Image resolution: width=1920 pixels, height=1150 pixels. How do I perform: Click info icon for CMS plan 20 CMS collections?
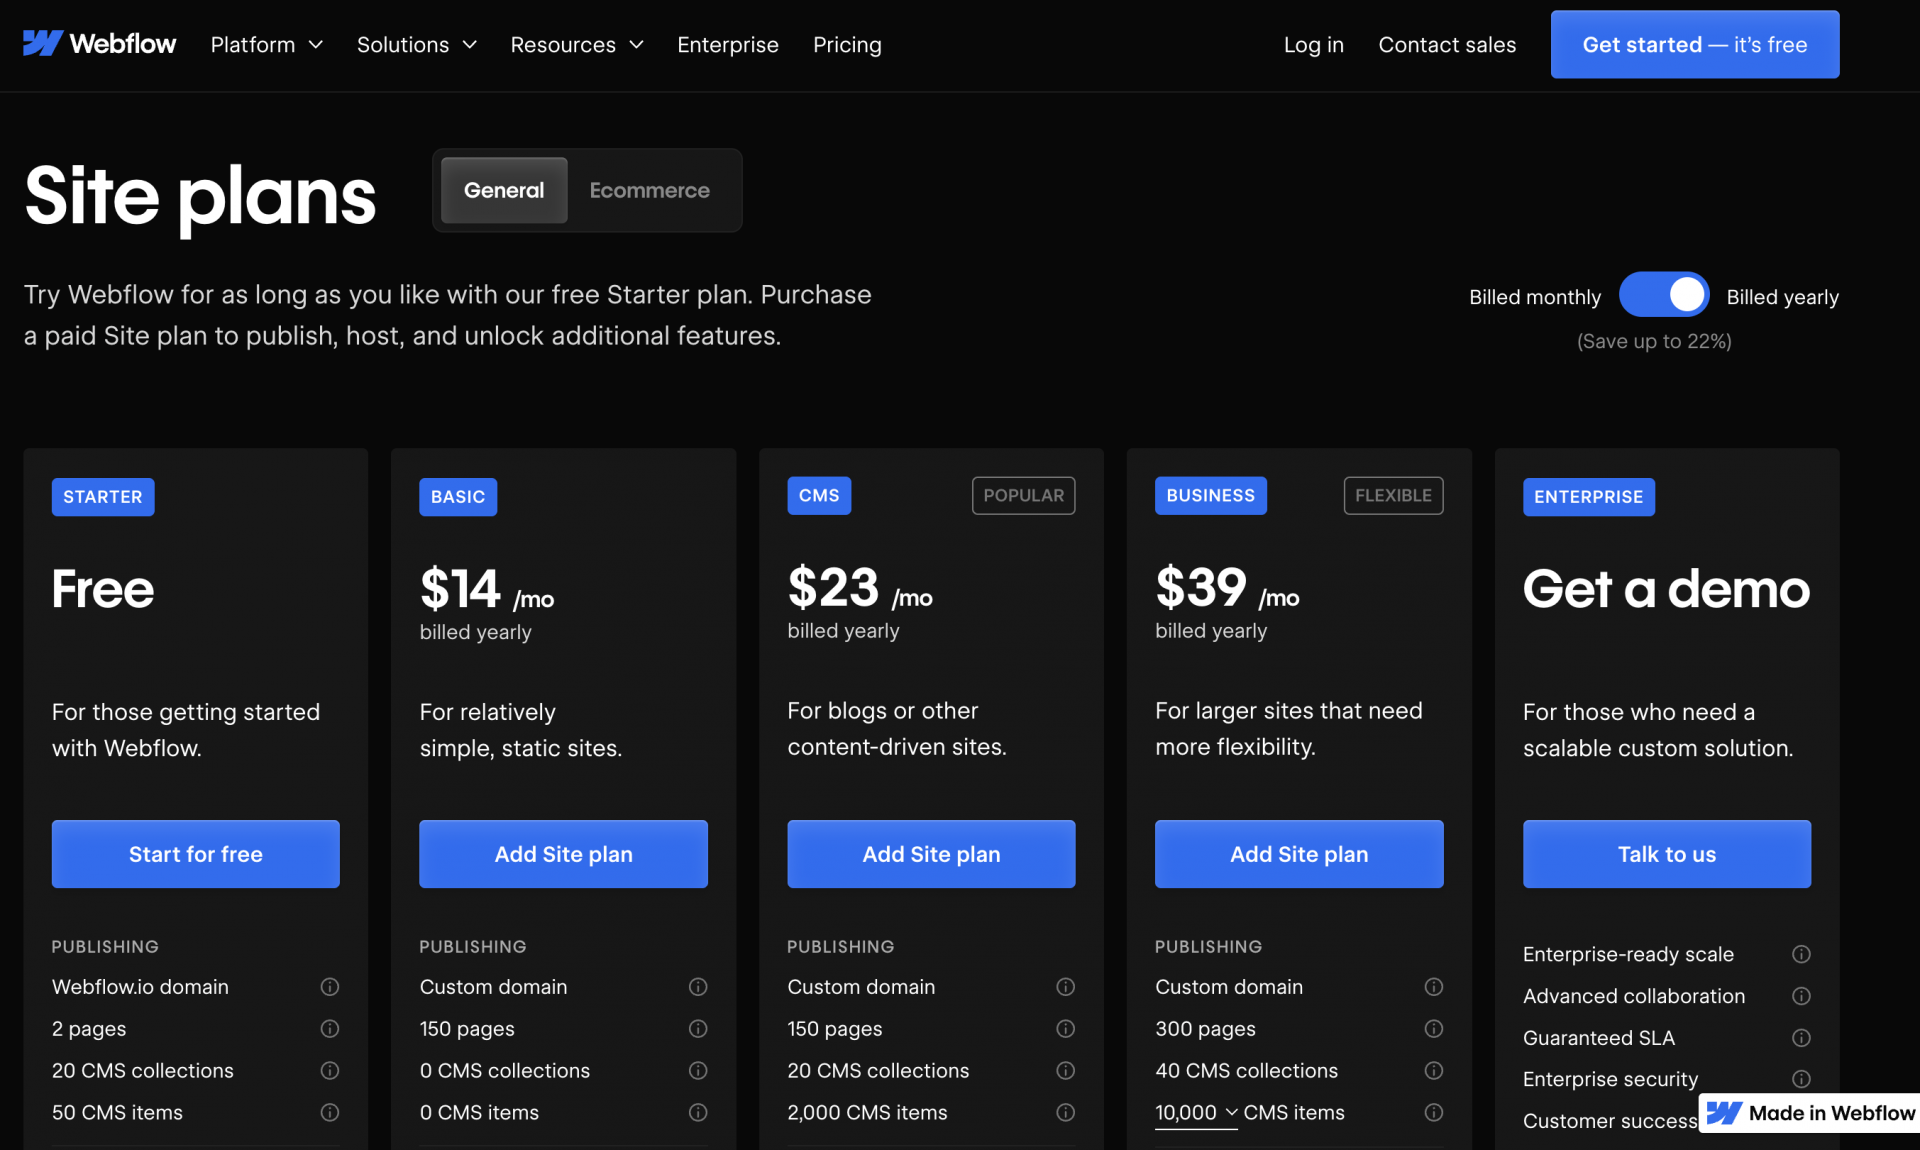[x=1066, y=1070]
